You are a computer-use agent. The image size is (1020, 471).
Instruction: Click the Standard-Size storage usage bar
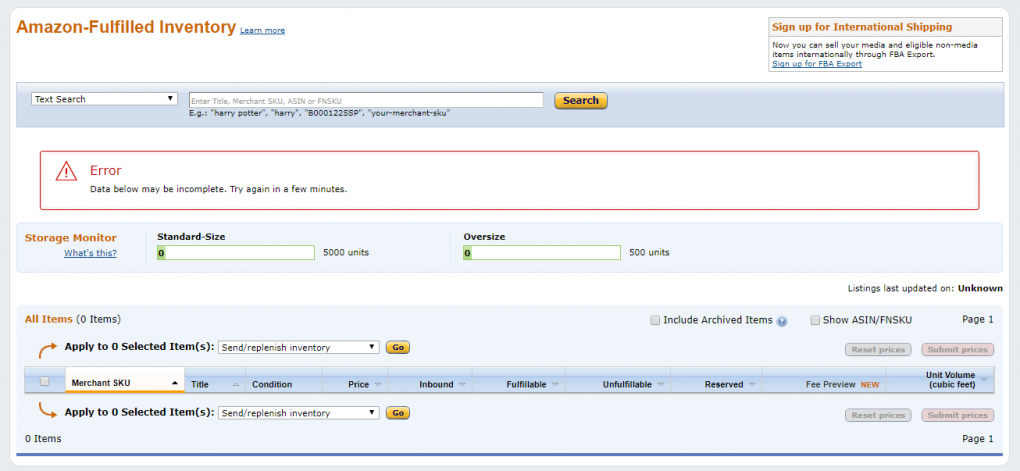236,253
